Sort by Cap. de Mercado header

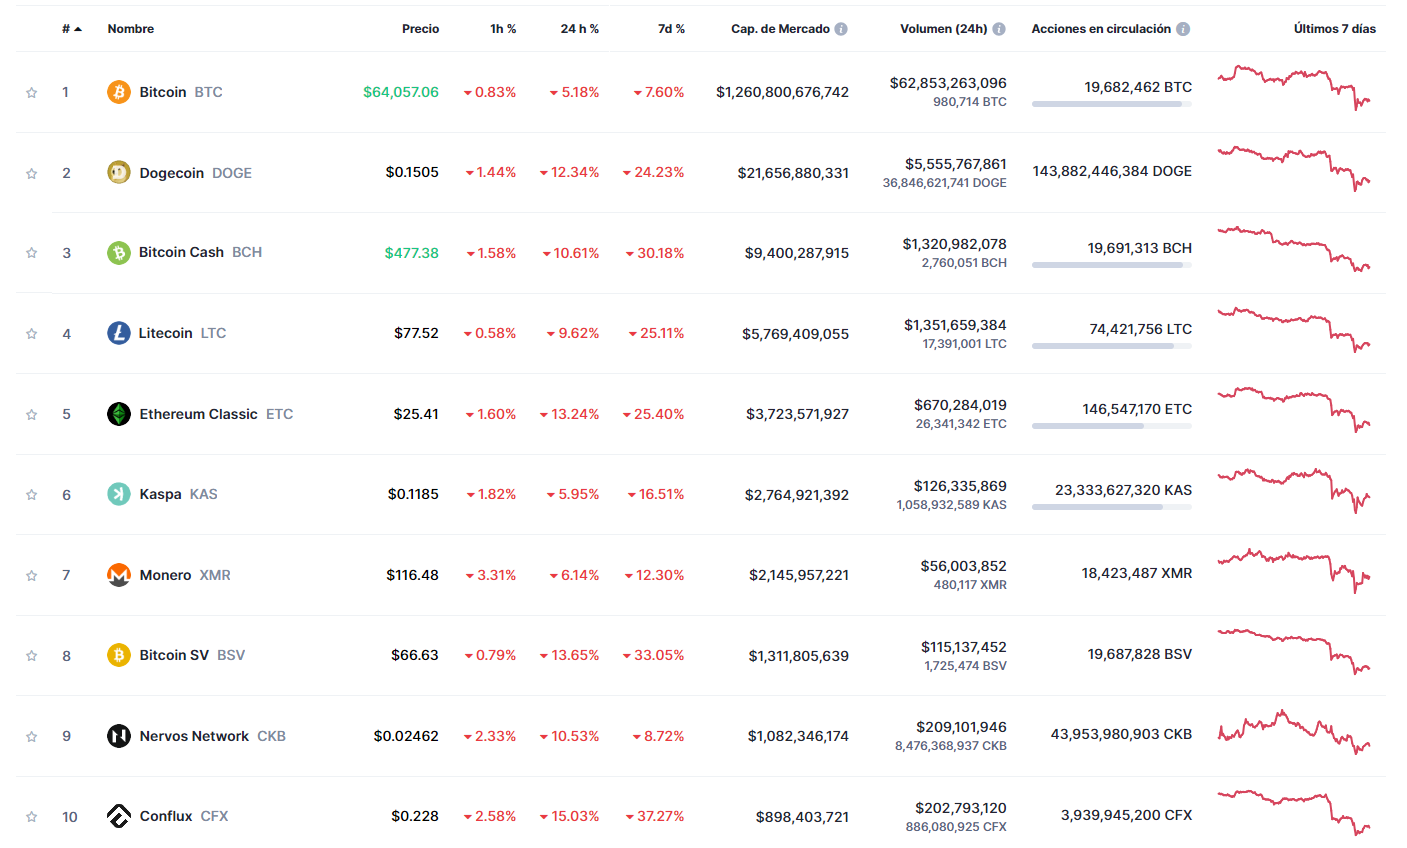pos(780,29)
